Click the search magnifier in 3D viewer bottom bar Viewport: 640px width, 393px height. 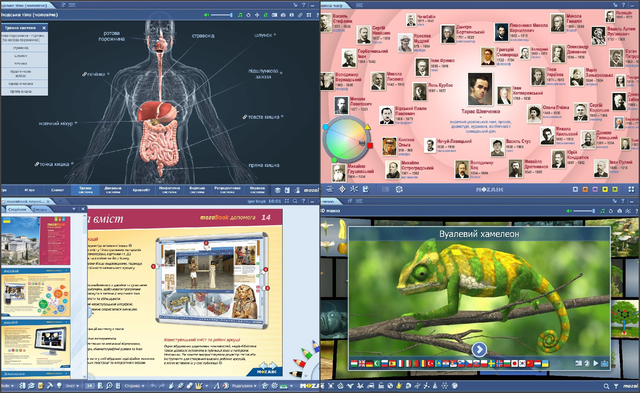pos(607,386)
